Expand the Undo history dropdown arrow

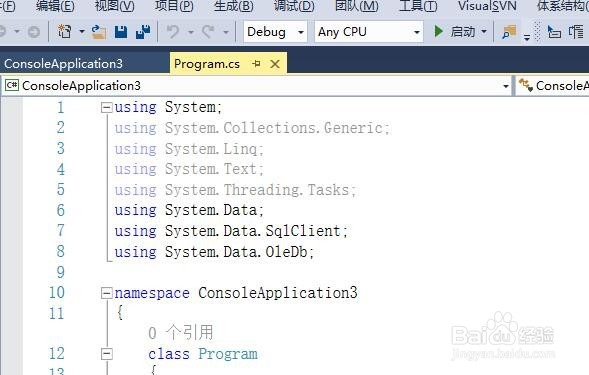pos(191,32)
